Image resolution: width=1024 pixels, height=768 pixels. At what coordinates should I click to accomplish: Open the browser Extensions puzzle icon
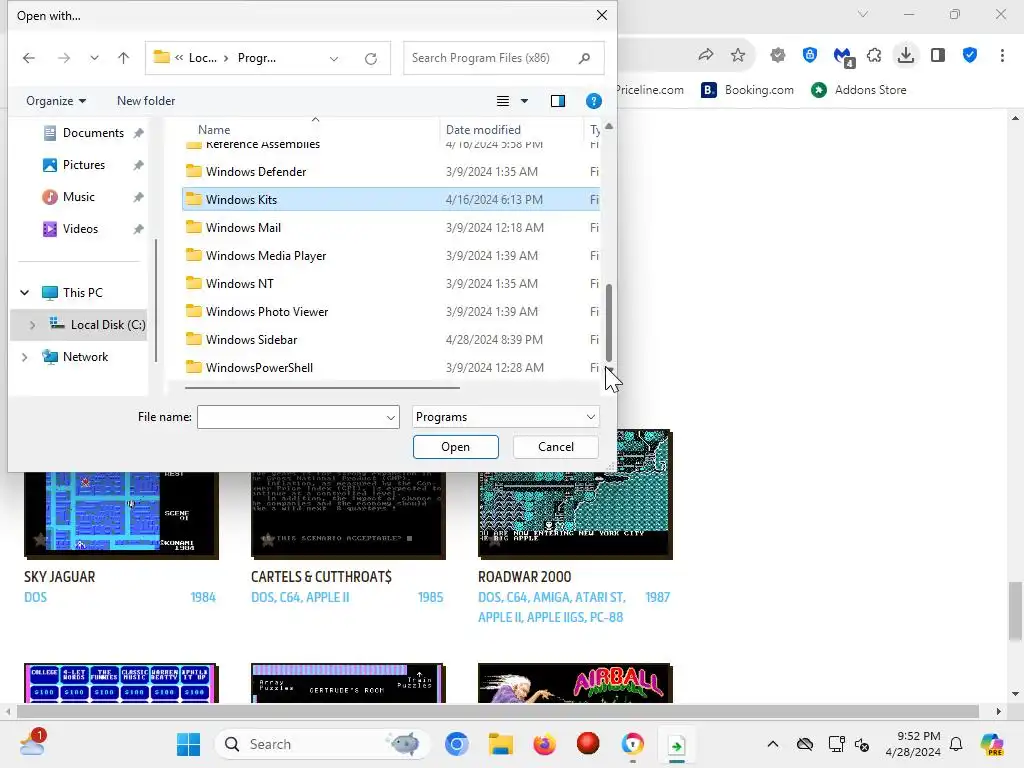coord(874,56)
